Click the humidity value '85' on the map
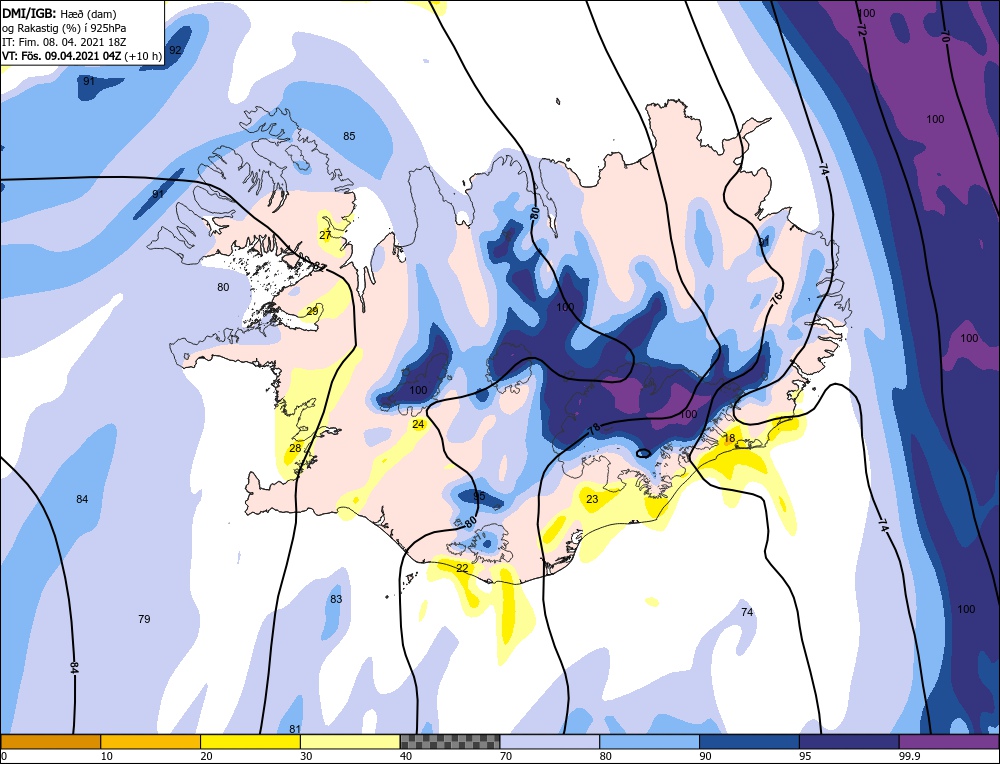This screenshot has width=1000, height=764. tap(349, 136)
